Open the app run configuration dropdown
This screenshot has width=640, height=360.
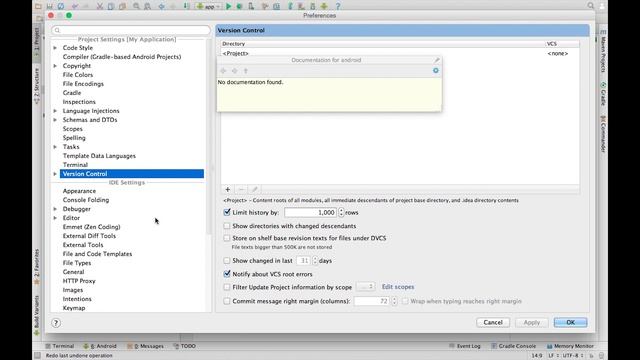(x=209, y=6)
